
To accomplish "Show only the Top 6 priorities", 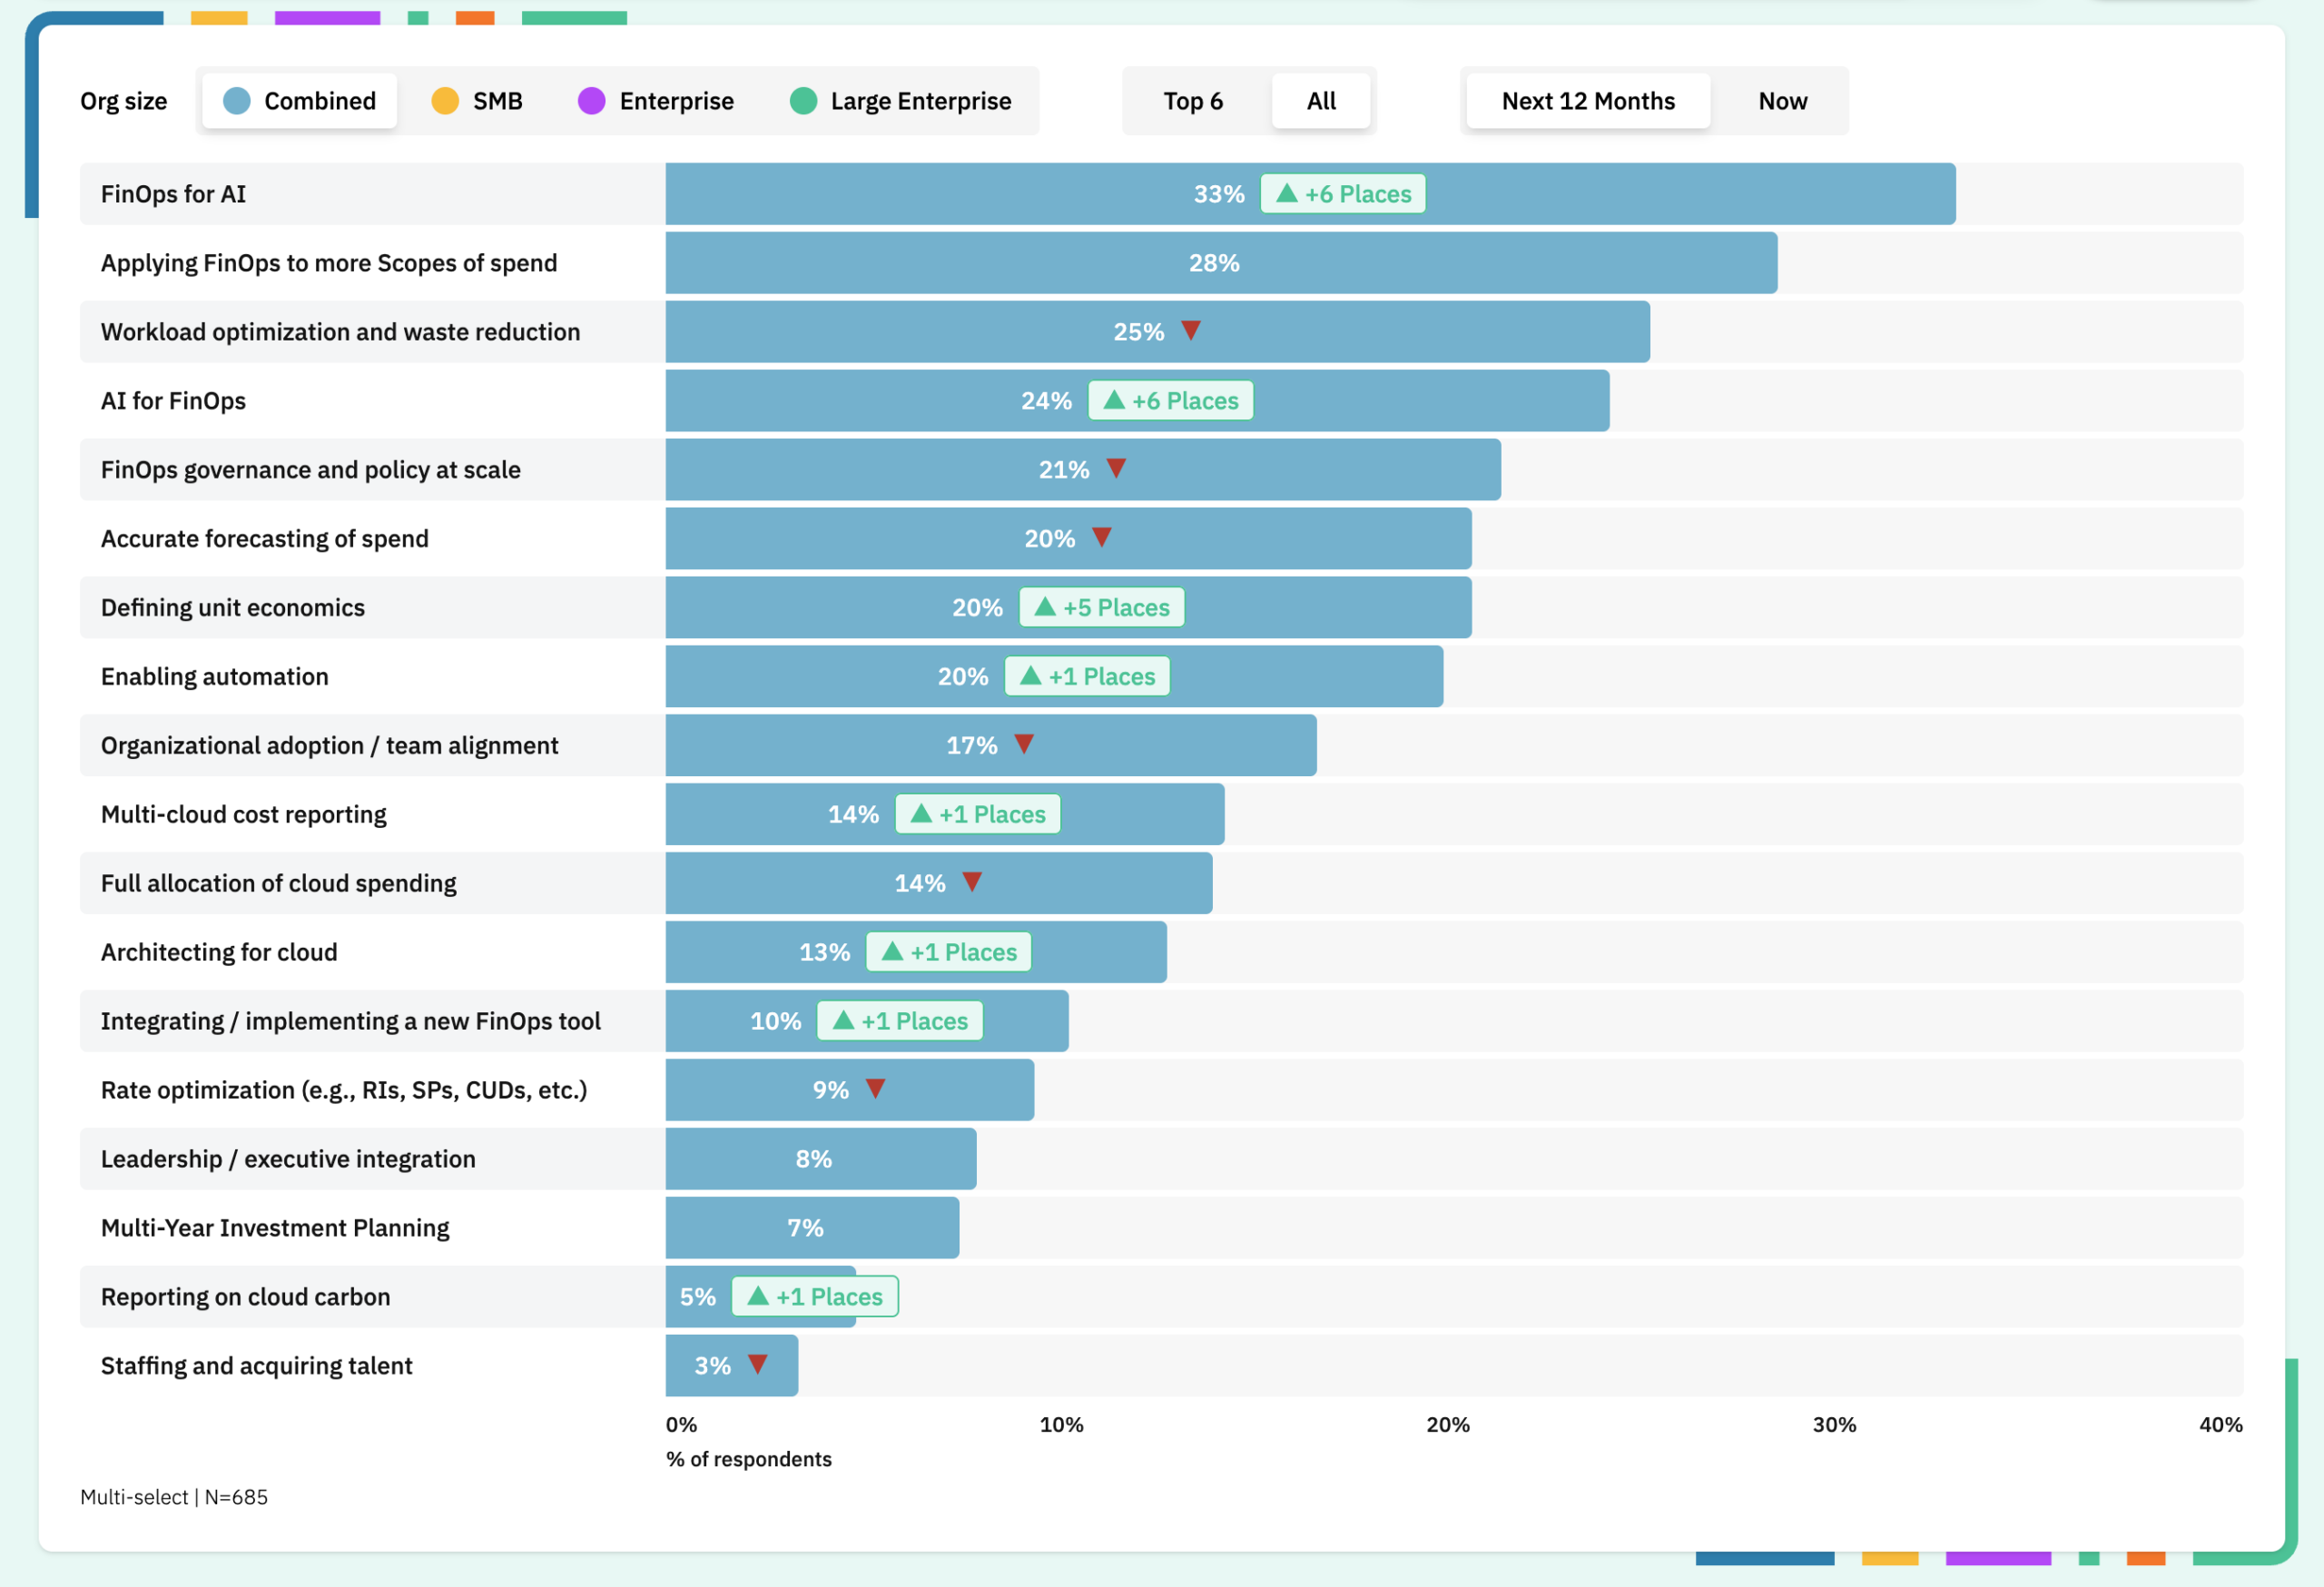I will [x=1193, y=101].
